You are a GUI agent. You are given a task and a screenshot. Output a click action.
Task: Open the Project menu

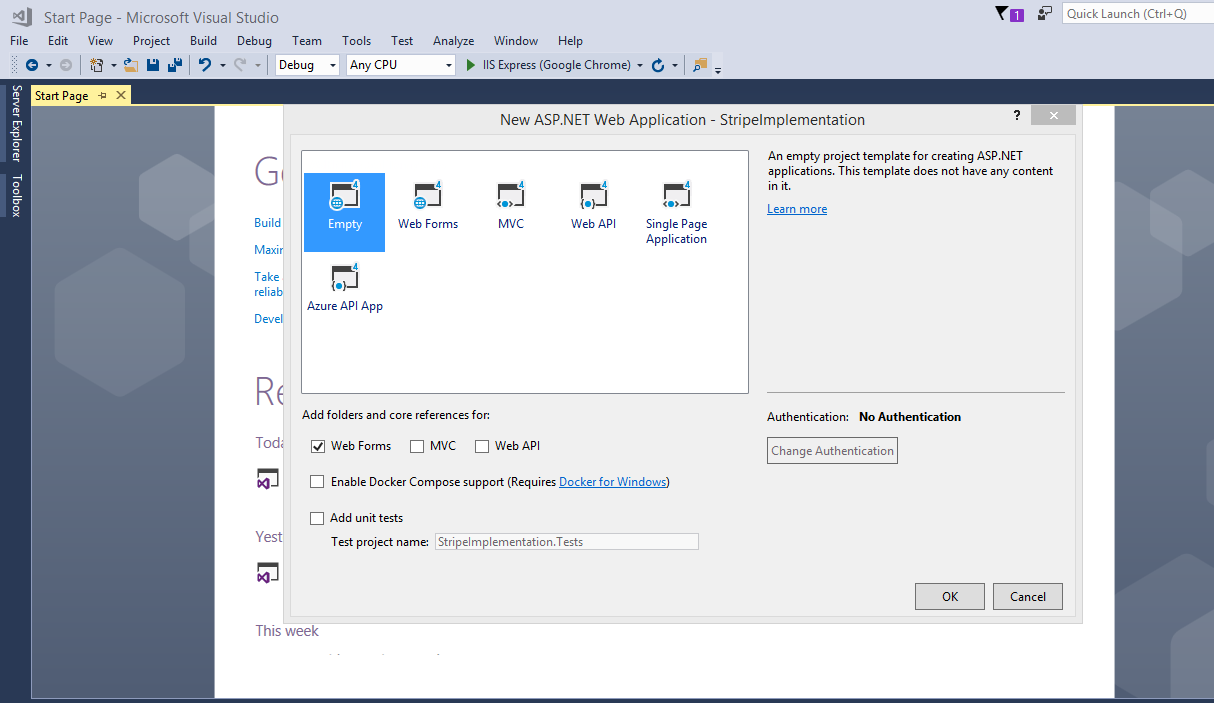151,41
